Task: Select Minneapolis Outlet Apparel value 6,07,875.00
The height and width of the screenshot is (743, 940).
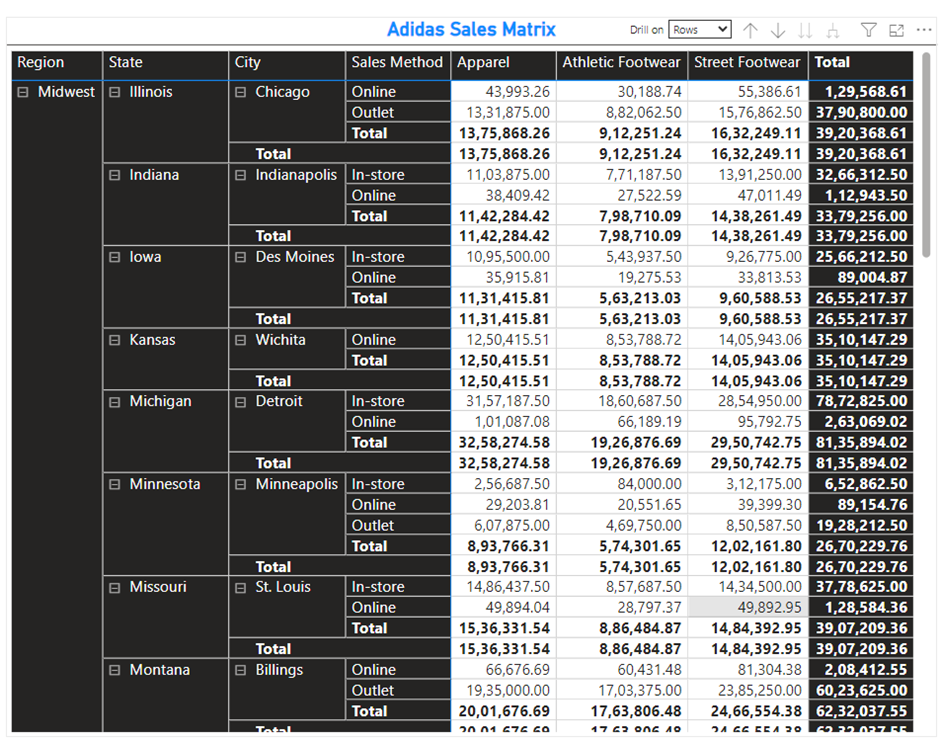Action: click(504, 525)
